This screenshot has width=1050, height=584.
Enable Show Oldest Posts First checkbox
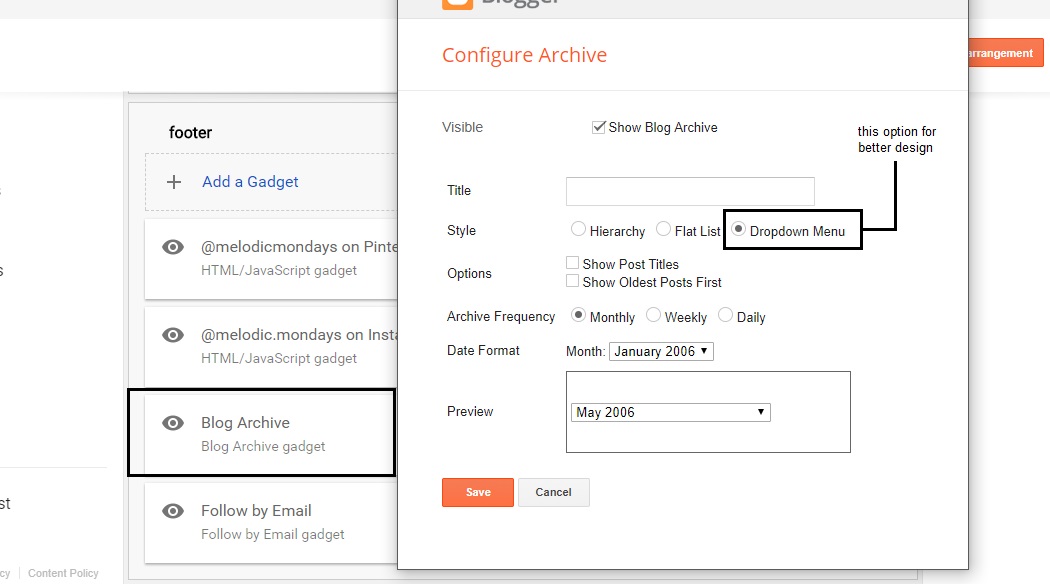pyautogui.click(x=573, y=281)
